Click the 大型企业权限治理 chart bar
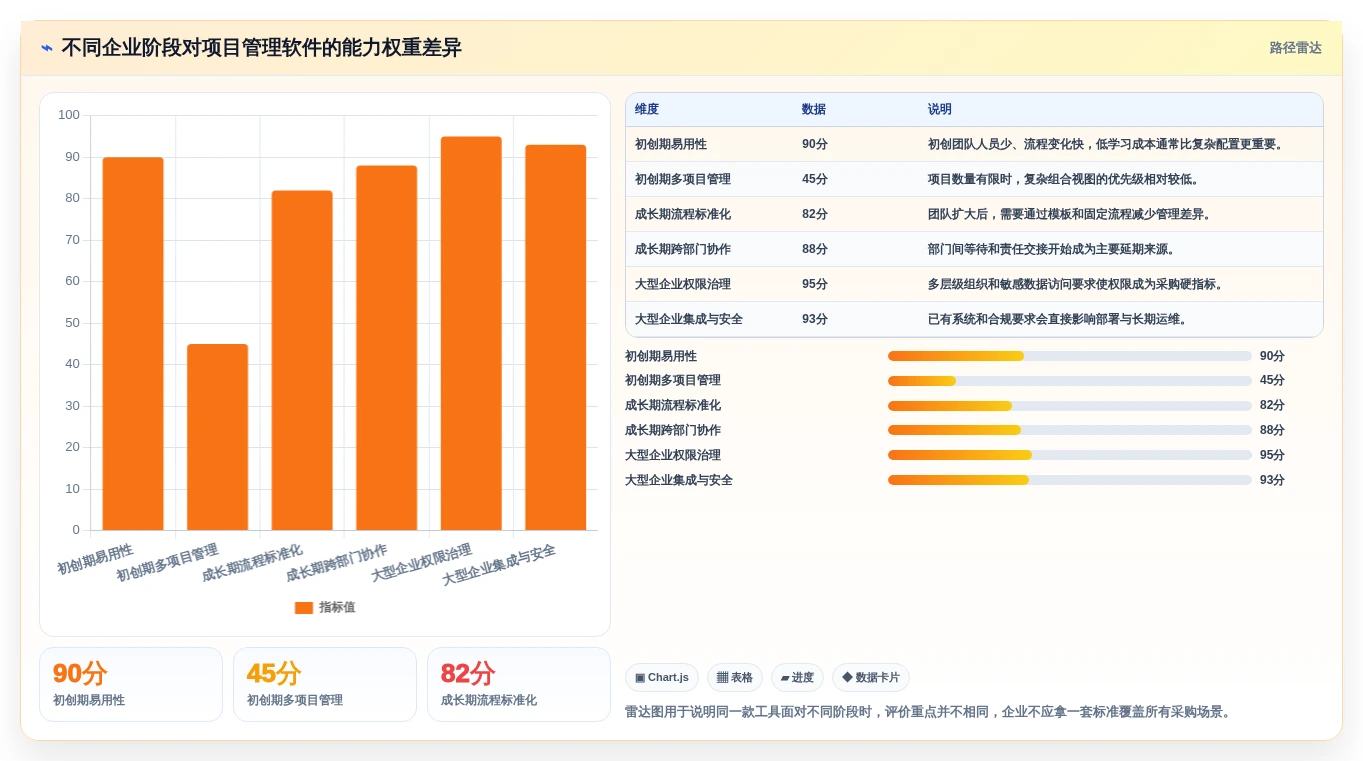 pos(471,333)
